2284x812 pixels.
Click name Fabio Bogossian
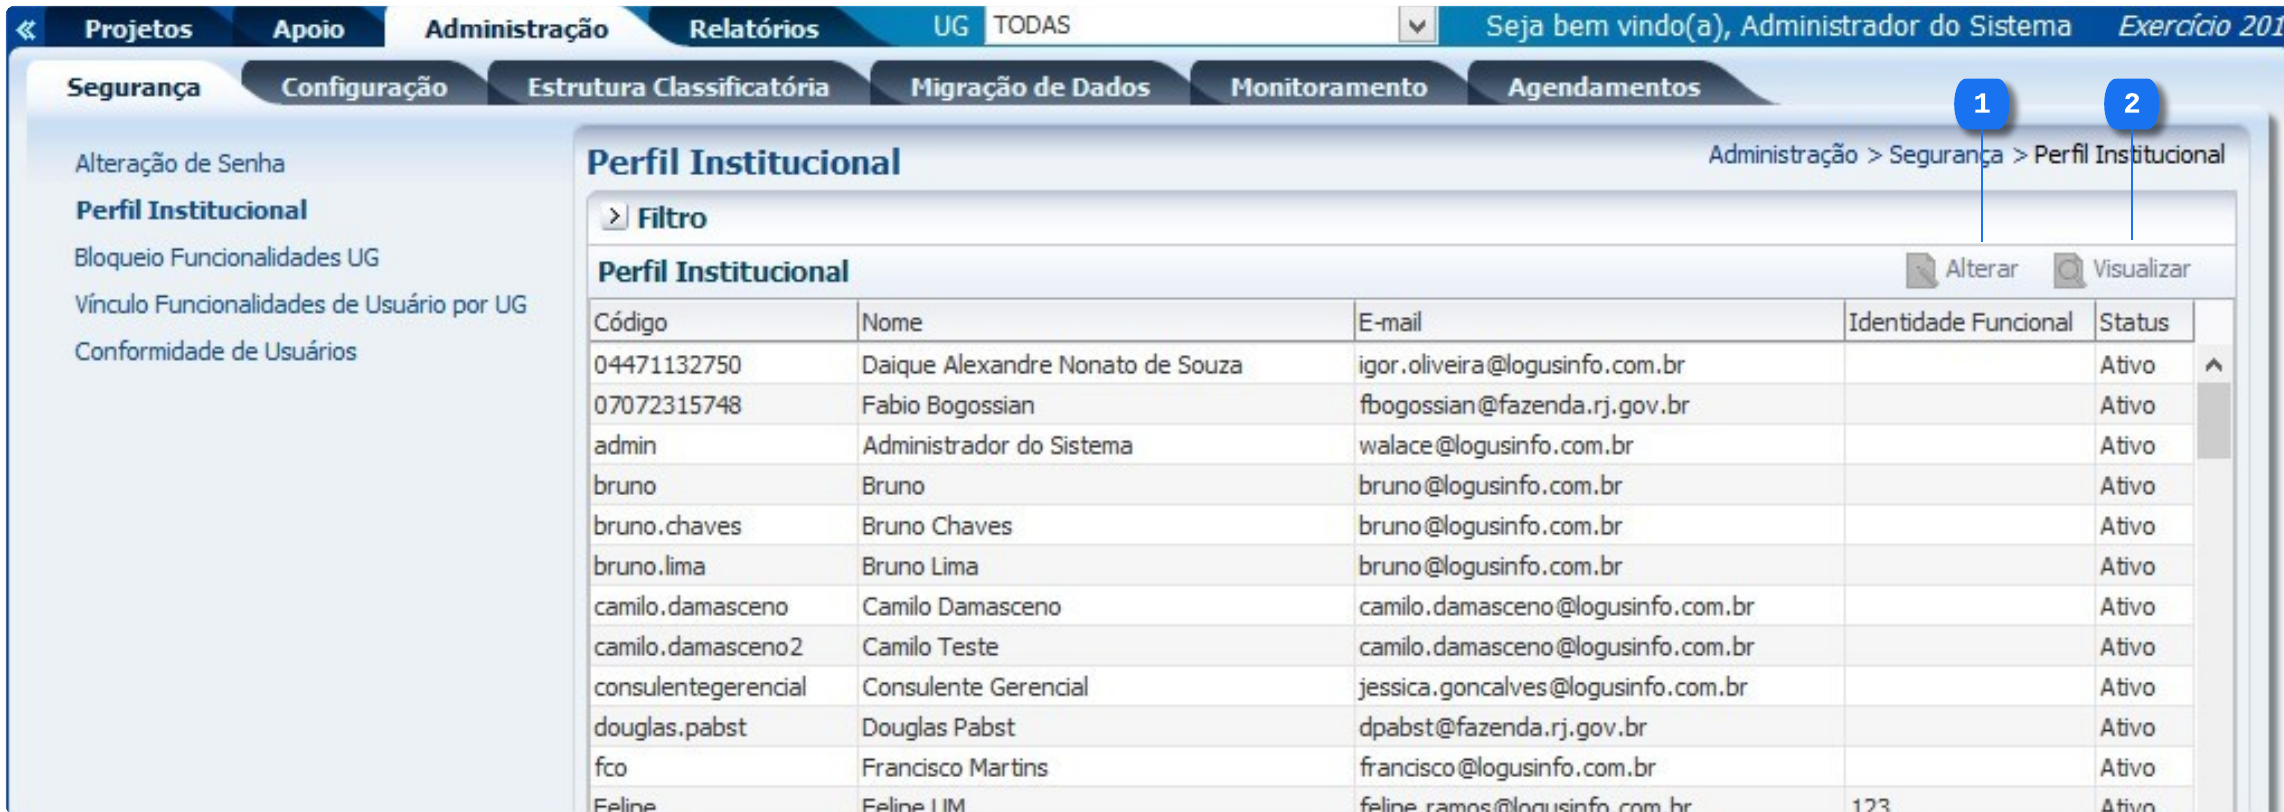click(x=948, y=405)
